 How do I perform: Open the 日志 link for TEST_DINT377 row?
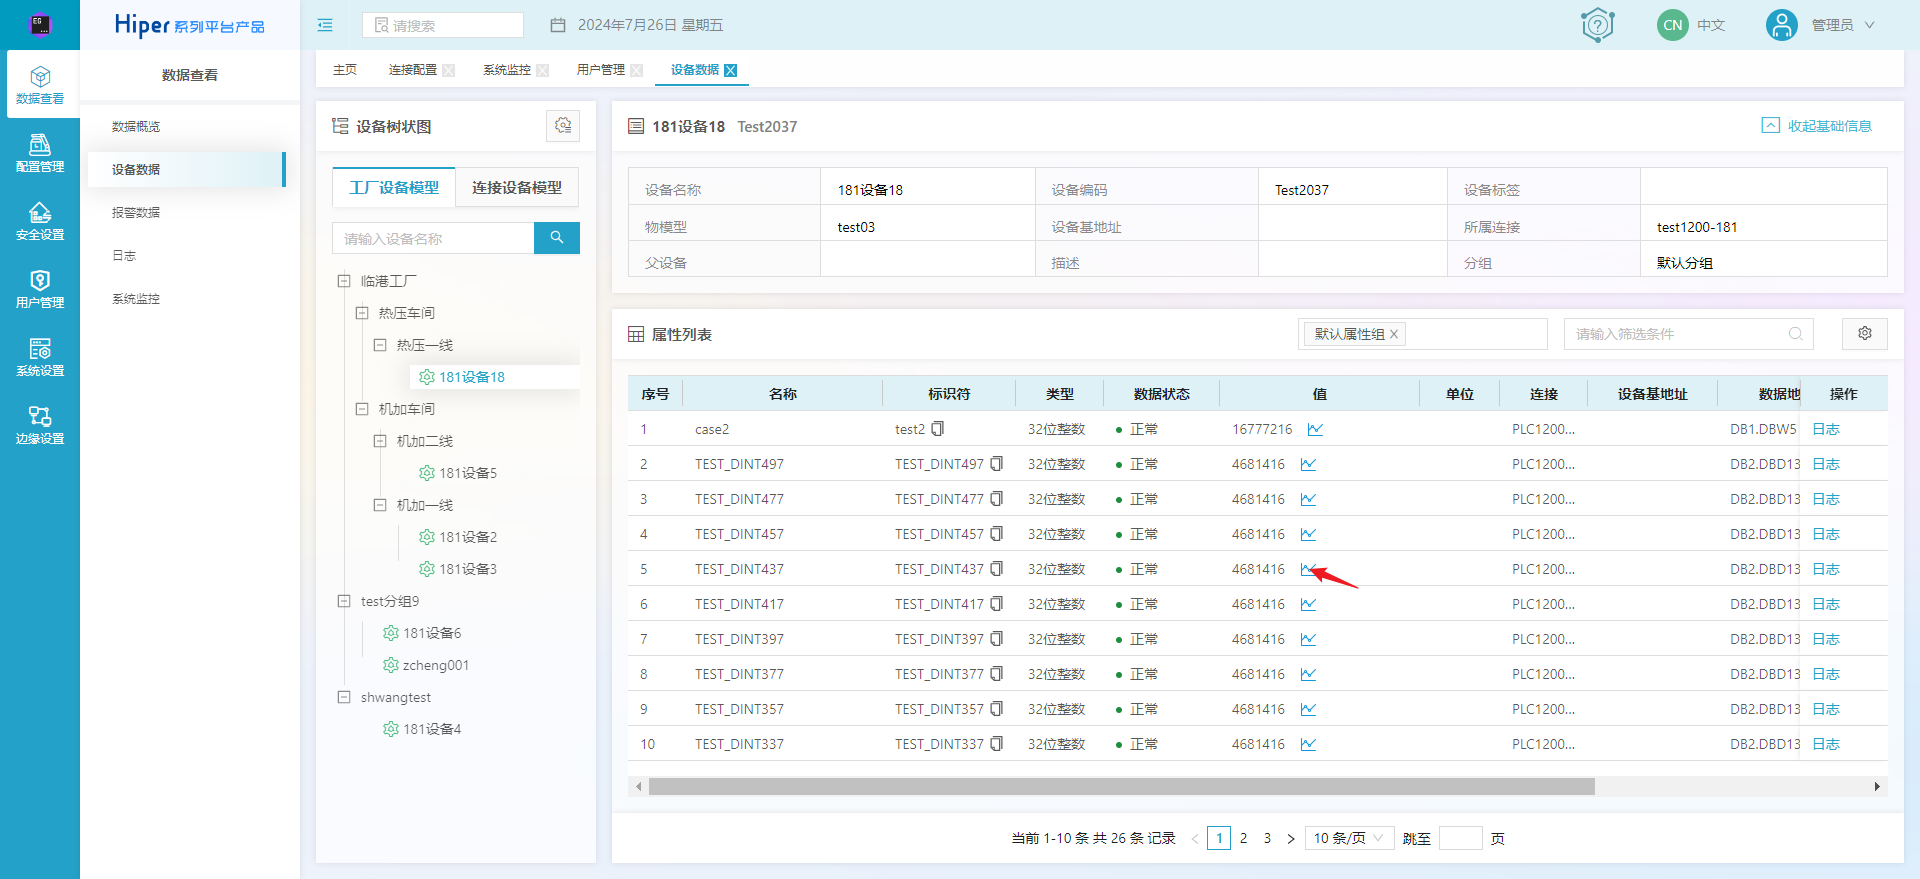(x=1826, y=674)
